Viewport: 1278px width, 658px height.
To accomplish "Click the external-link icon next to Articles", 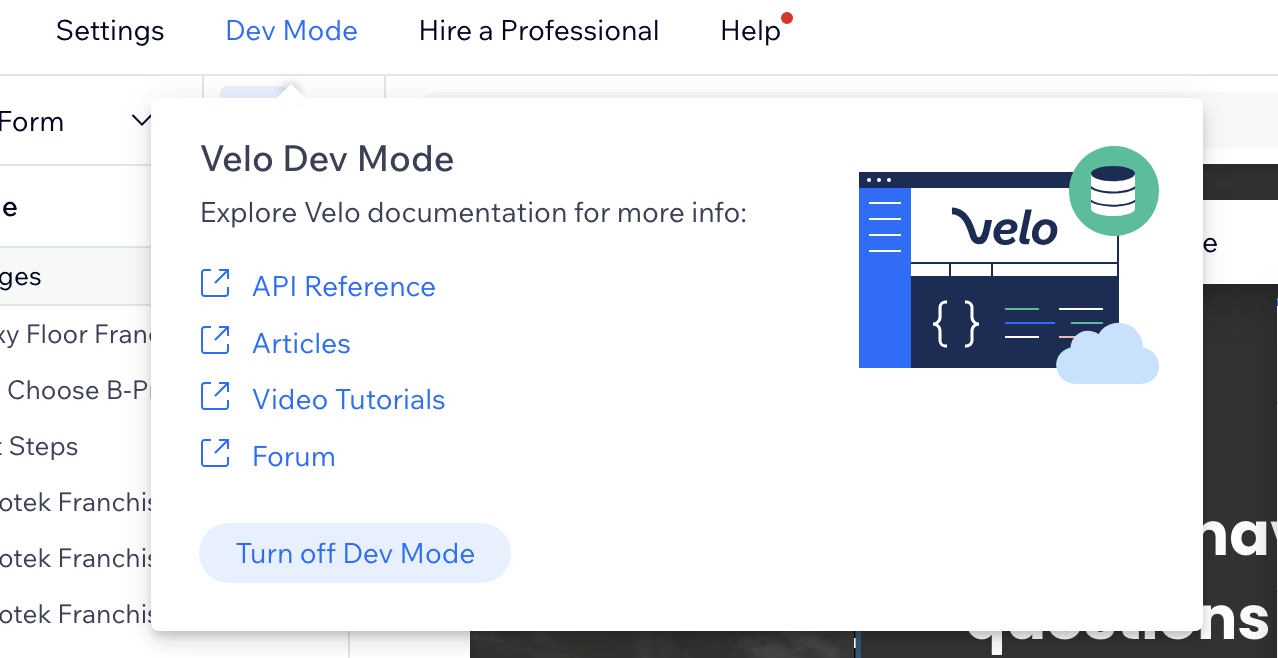I will [215, 341].
